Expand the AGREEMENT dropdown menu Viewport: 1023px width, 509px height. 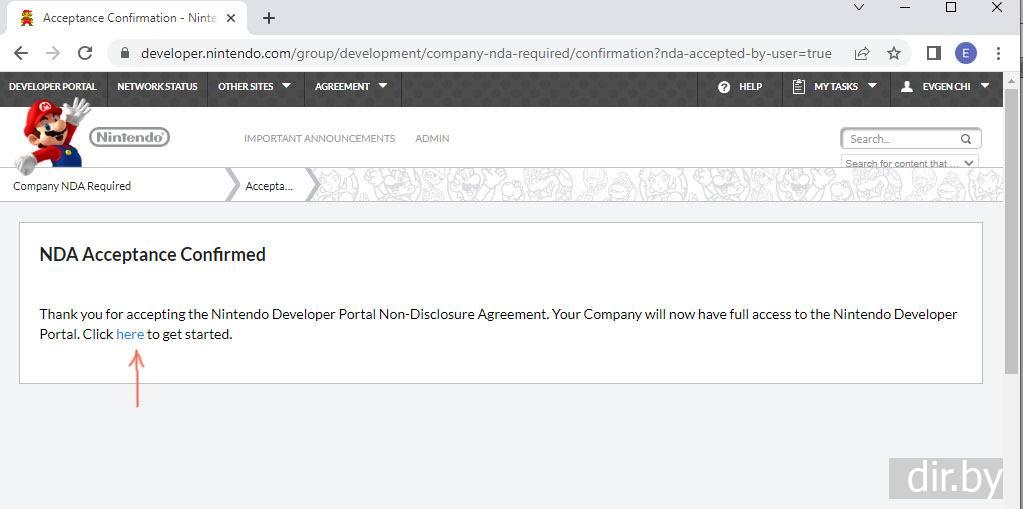[352, 86]
